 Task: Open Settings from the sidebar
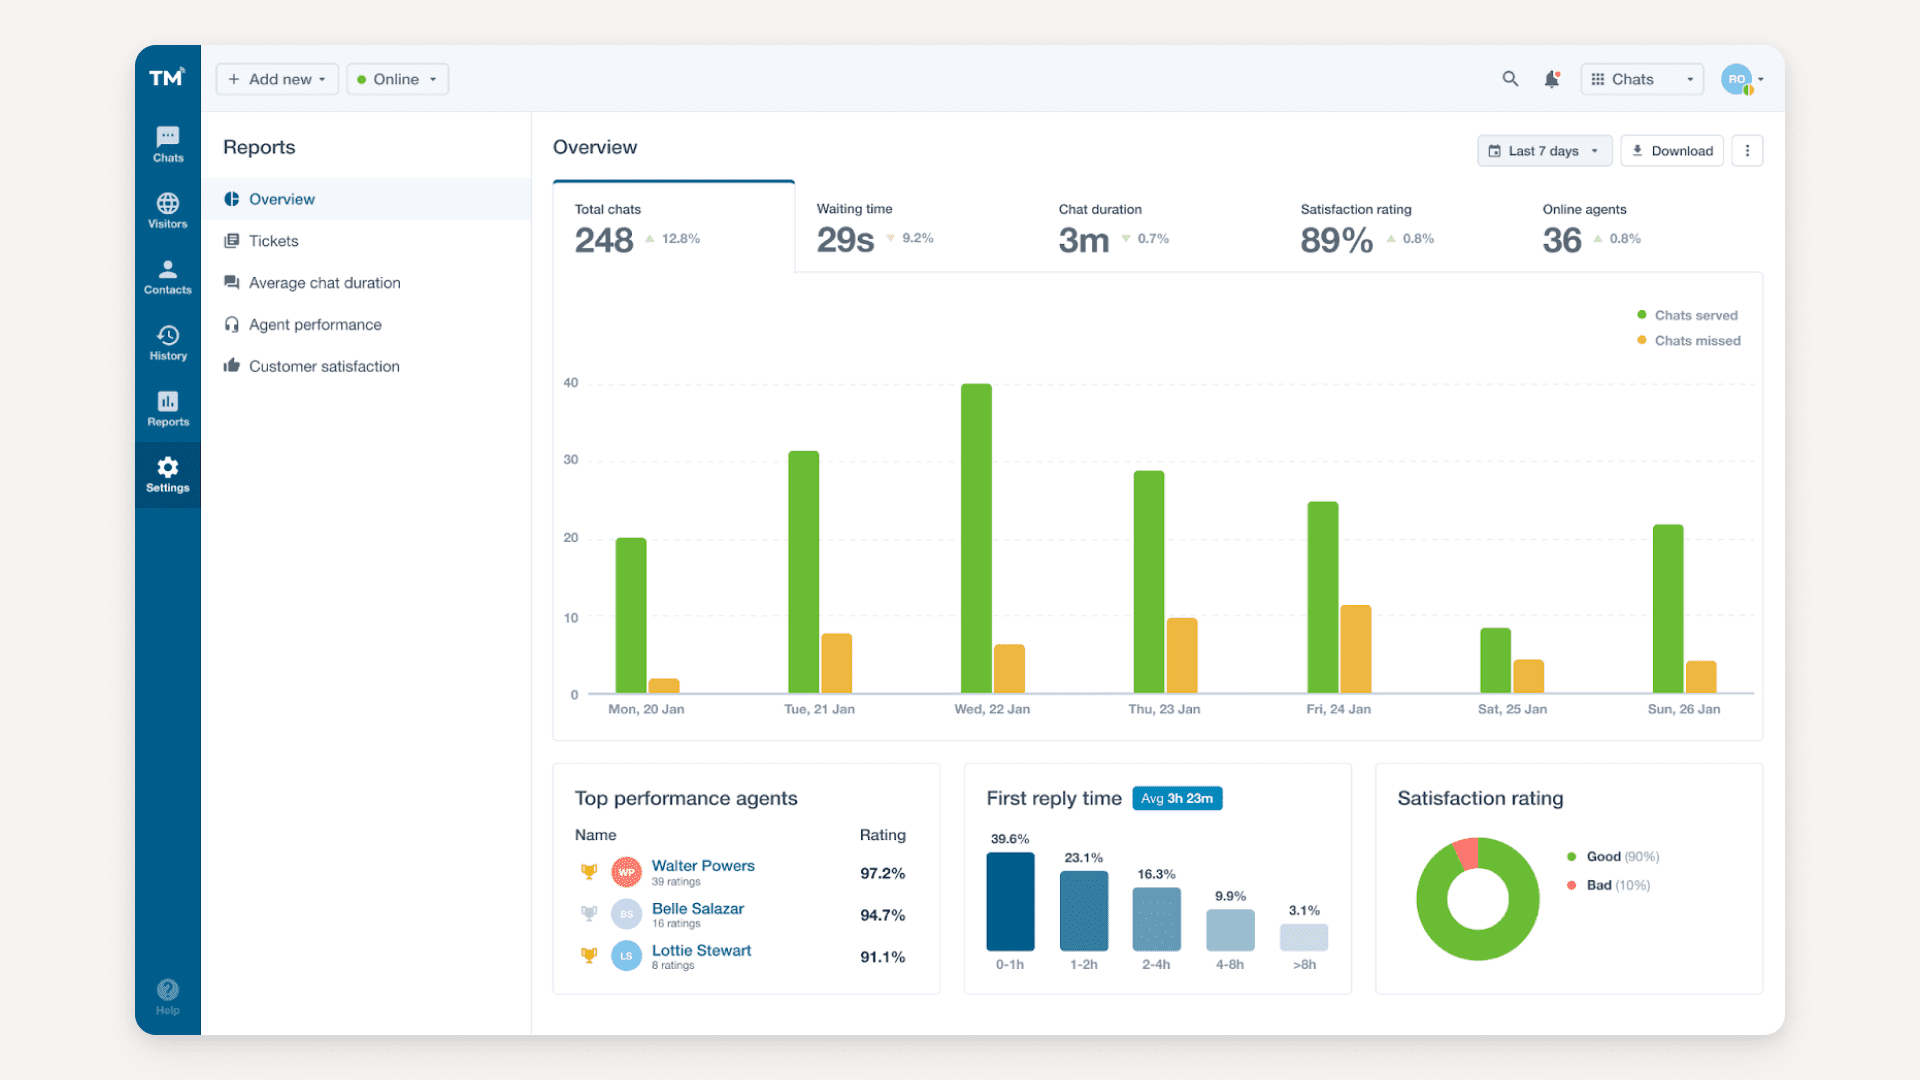167,473
